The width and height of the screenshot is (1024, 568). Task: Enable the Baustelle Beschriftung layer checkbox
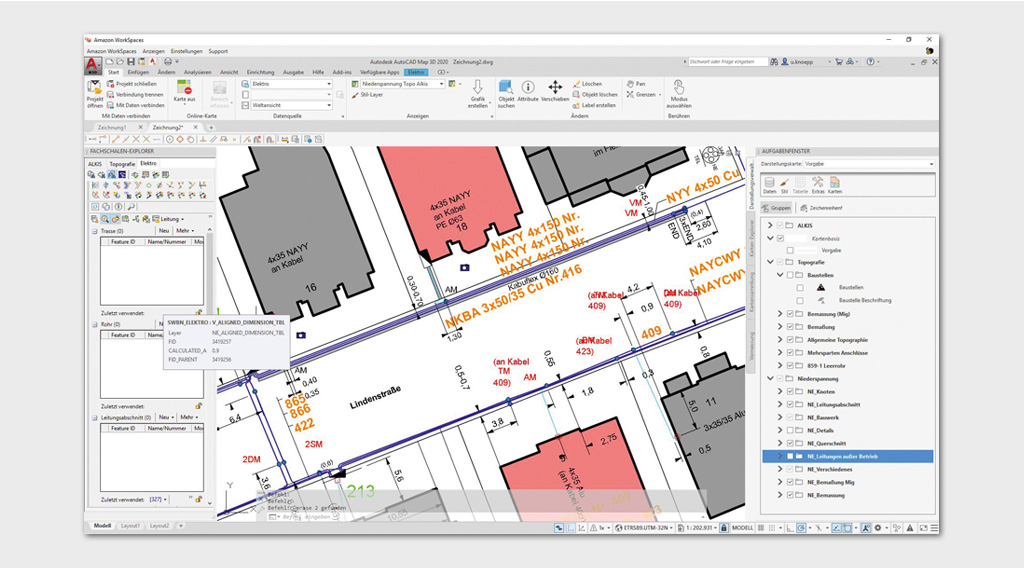coord(800,300)
